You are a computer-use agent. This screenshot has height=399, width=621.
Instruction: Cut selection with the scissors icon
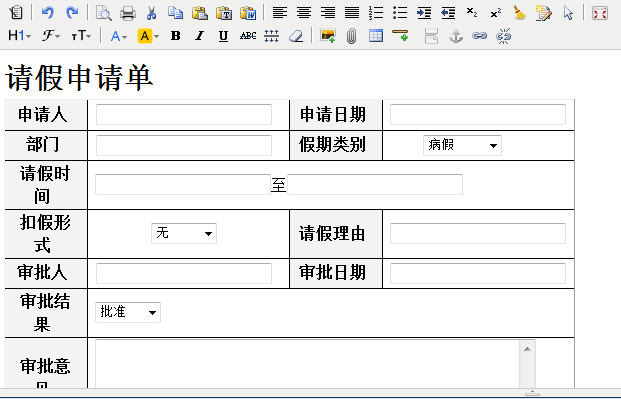coord(151,13)
